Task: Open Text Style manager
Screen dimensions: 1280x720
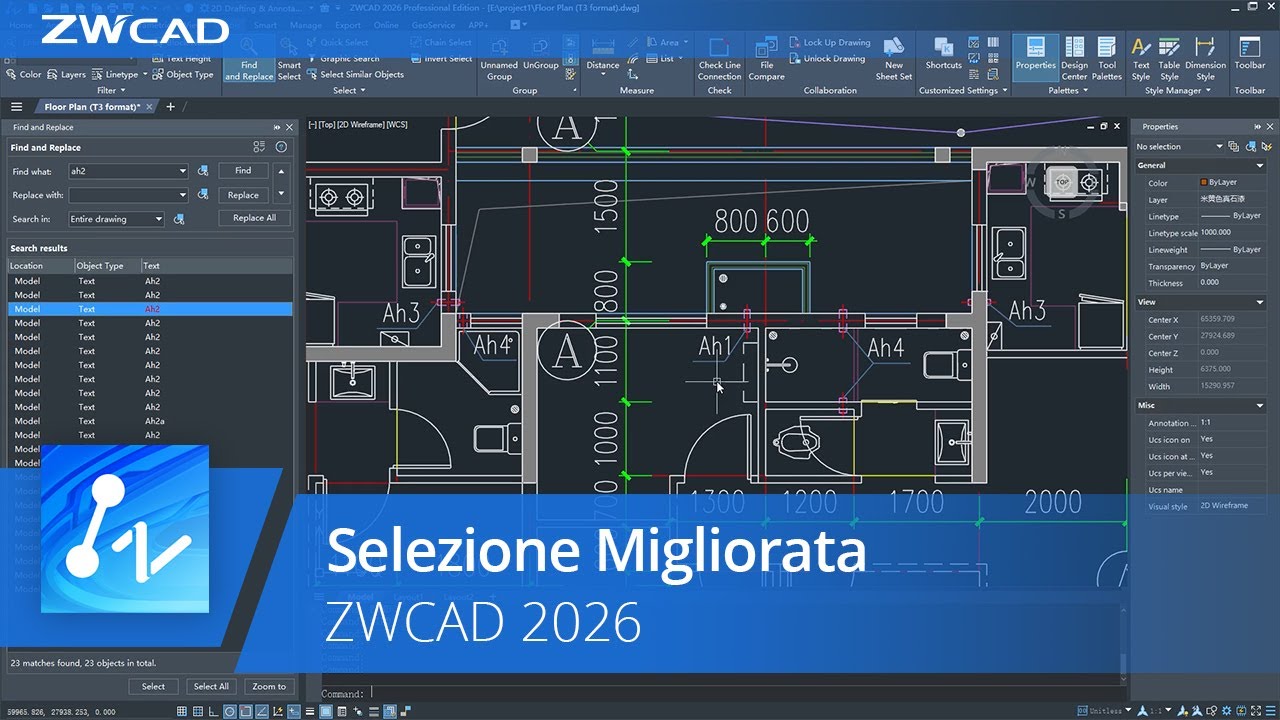Action: tap(1141, 59)
